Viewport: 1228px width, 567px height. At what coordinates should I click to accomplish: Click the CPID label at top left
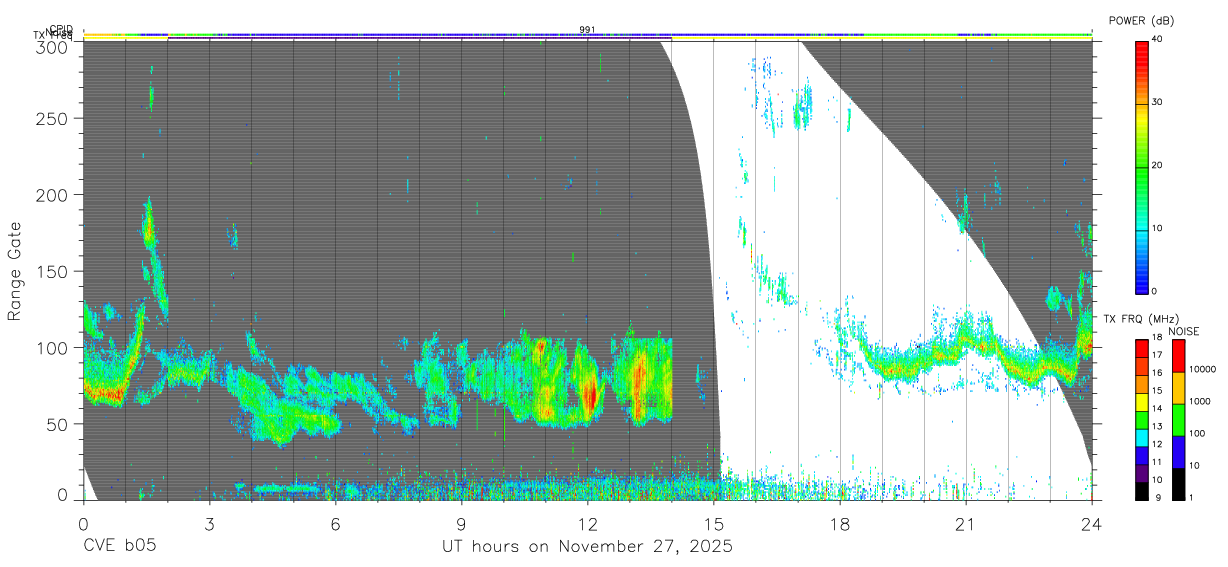coord(61,29)
